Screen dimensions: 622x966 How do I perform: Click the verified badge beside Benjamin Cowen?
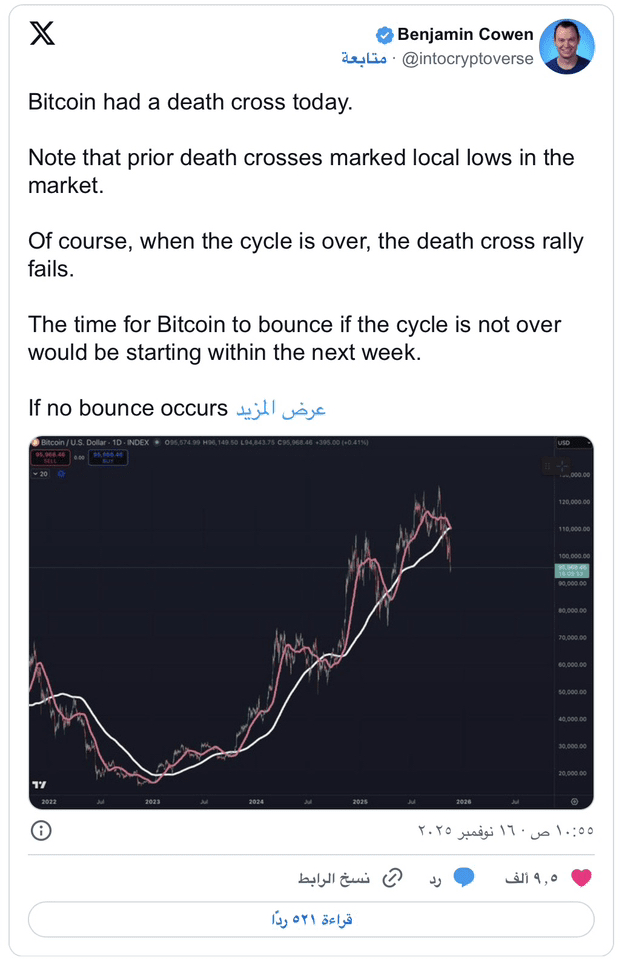click(x=384, y=35)
